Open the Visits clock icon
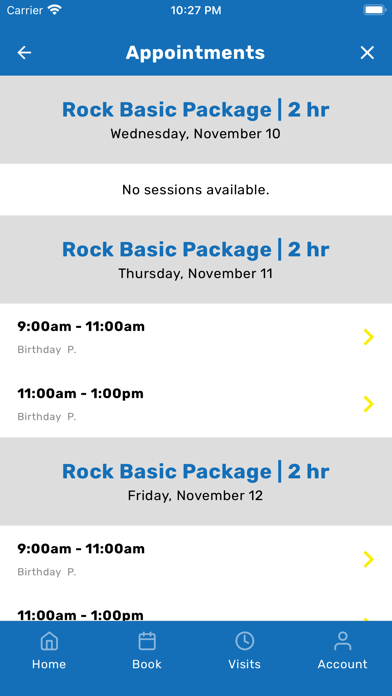Viewport: 392px width, 696px height. tap(245, 641)
